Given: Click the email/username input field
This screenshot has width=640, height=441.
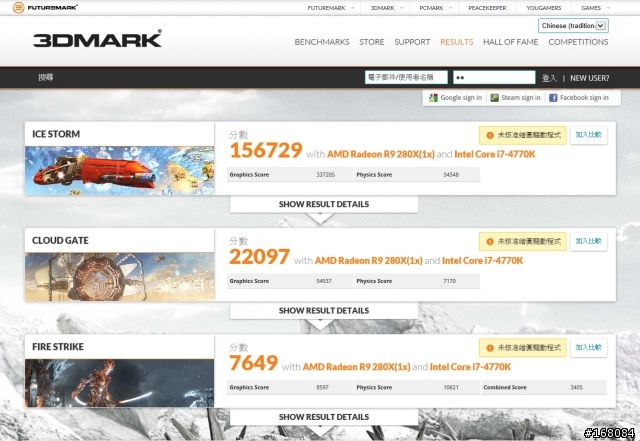Looking at the screenshot, I should point(406,77).
